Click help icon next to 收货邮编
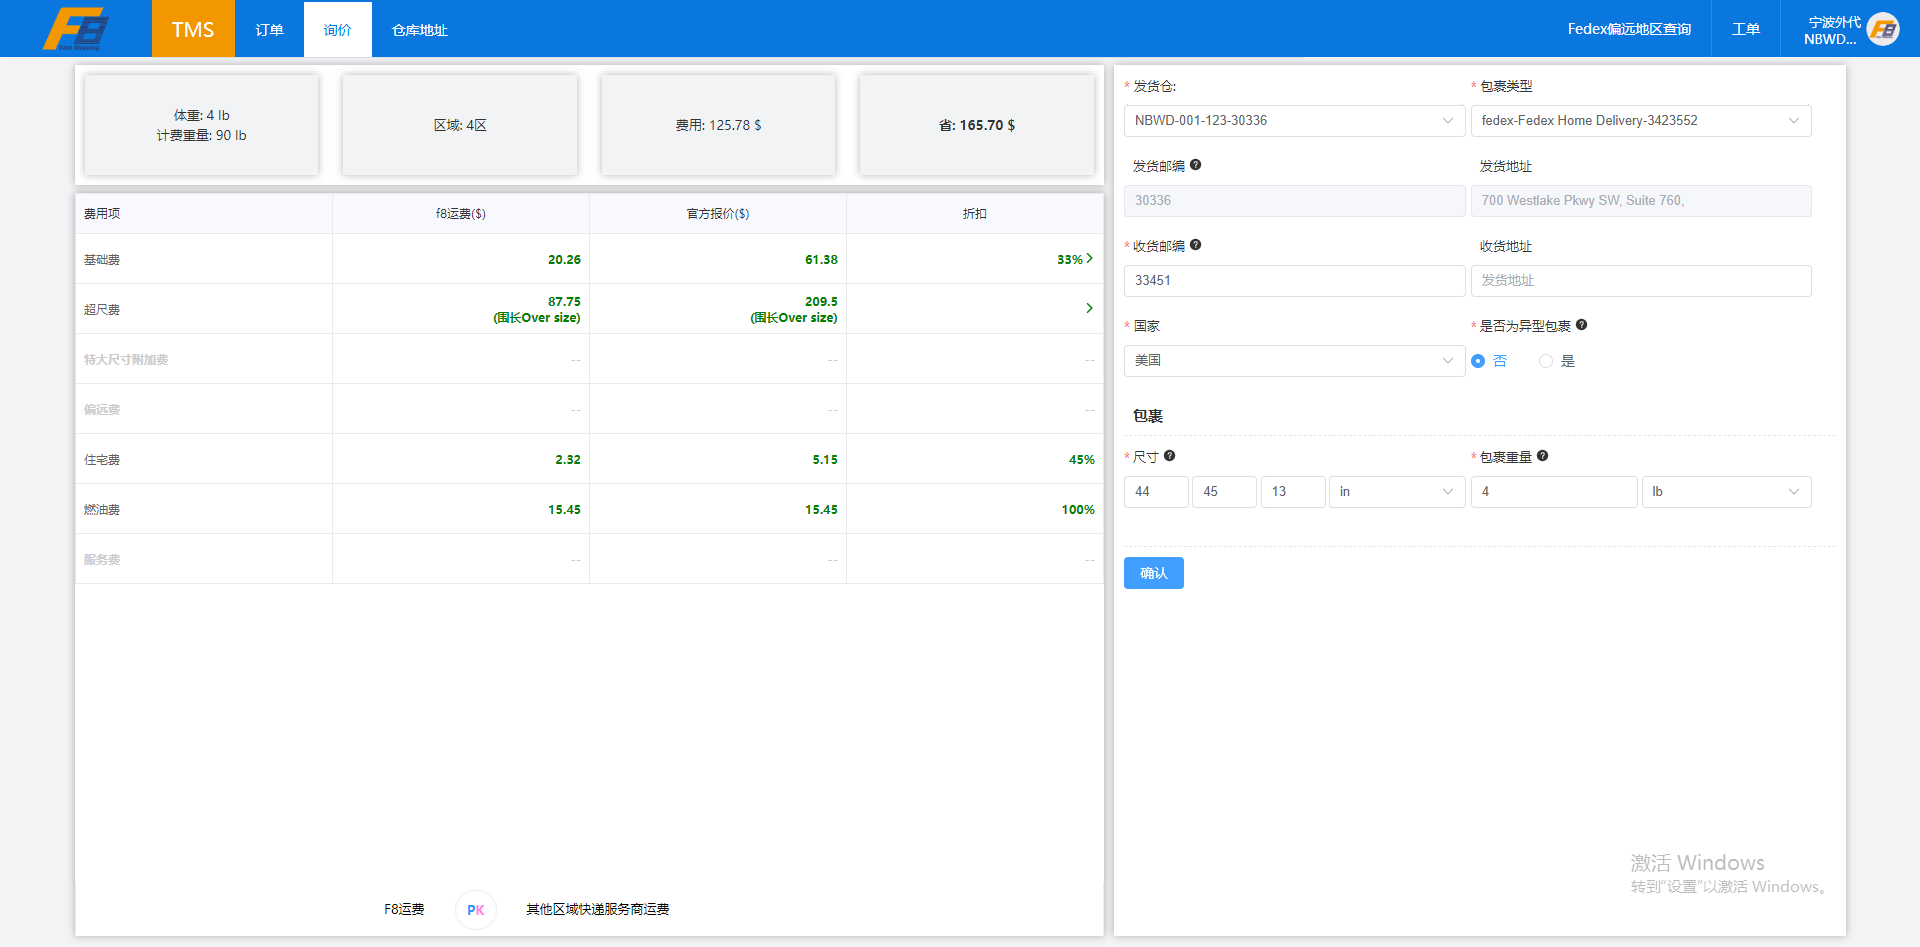 tap(1196, 245)
